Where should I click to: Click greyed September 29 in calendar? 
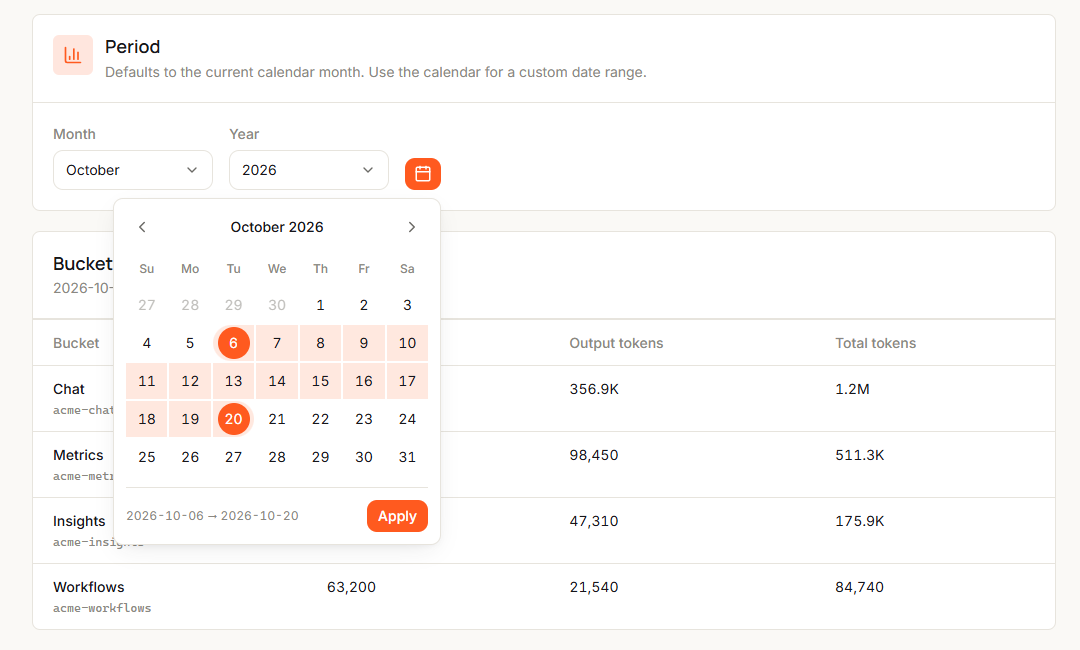[x=233, y=305]
